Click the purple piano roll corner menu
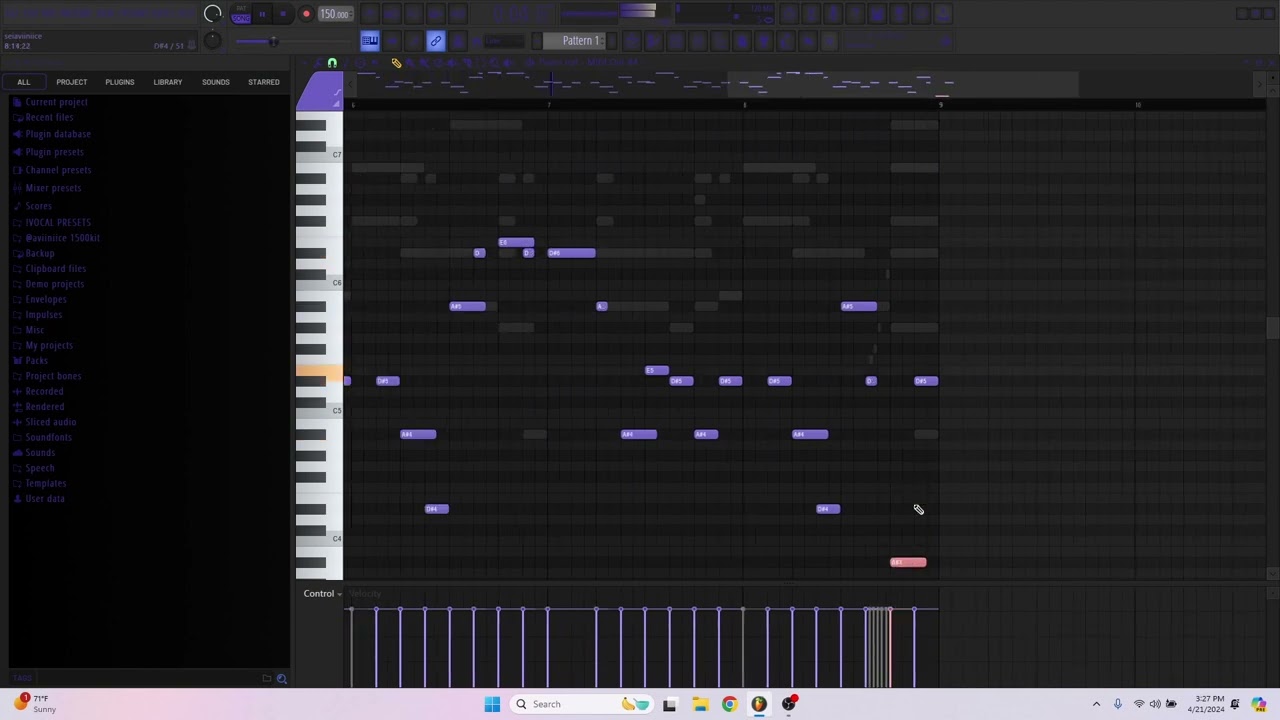This screenshot has height=720, width=1280. pyautogui.click(x=319, y=92)
